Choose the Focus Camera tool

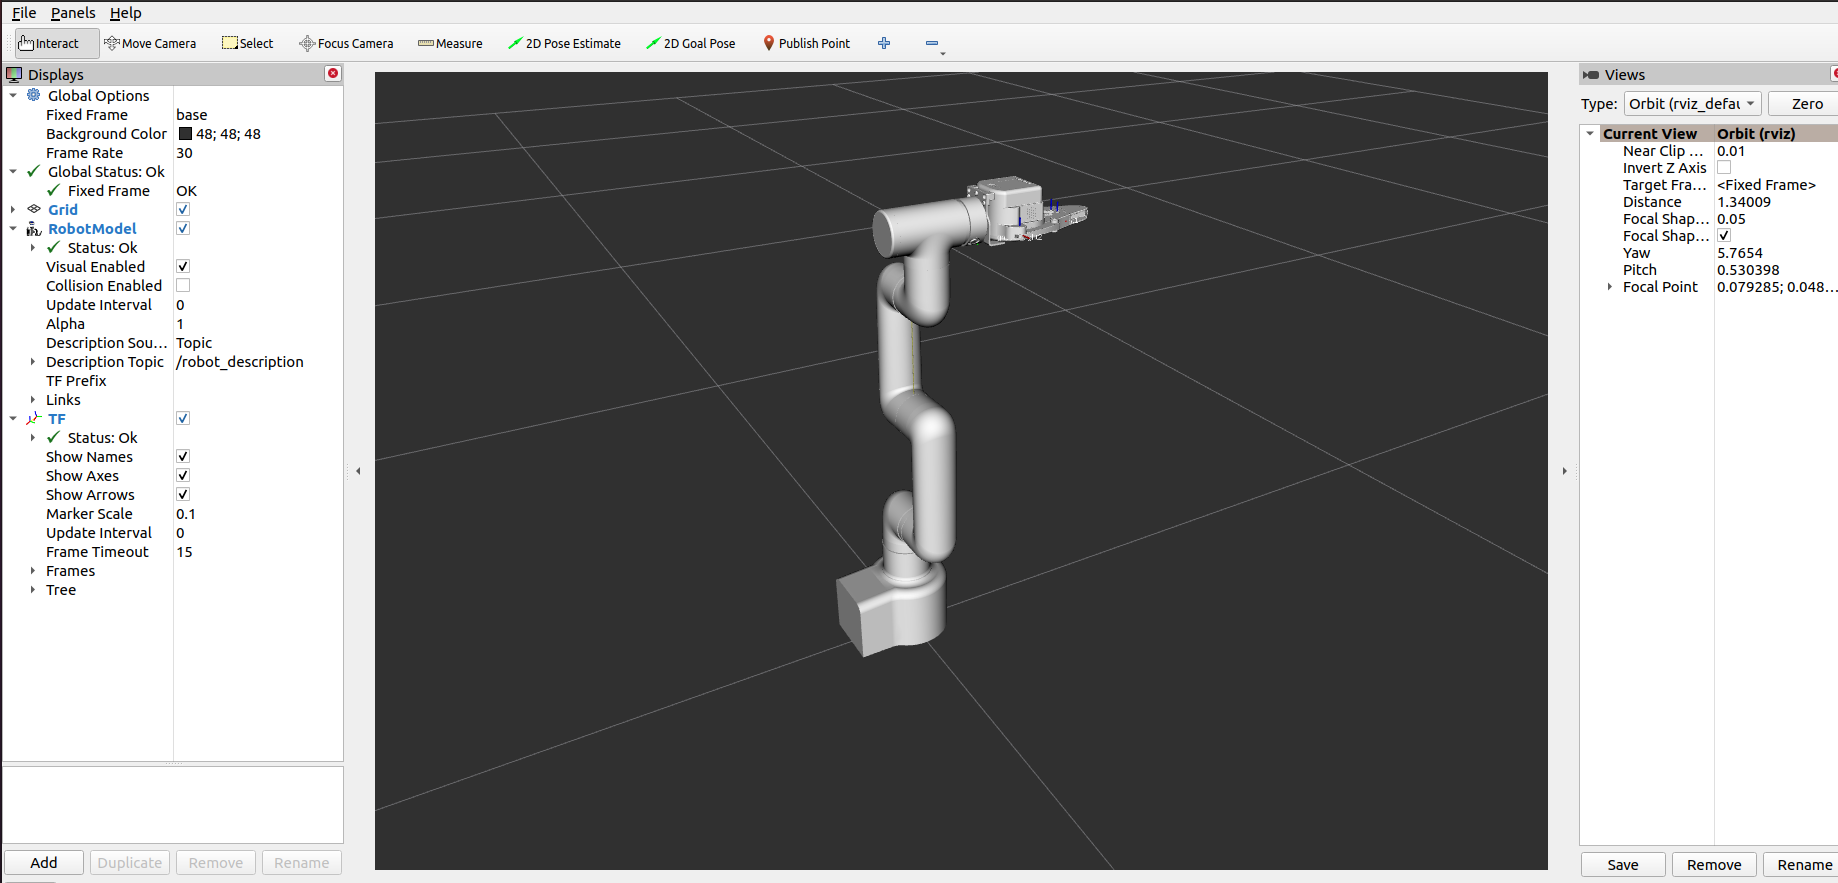346,43
